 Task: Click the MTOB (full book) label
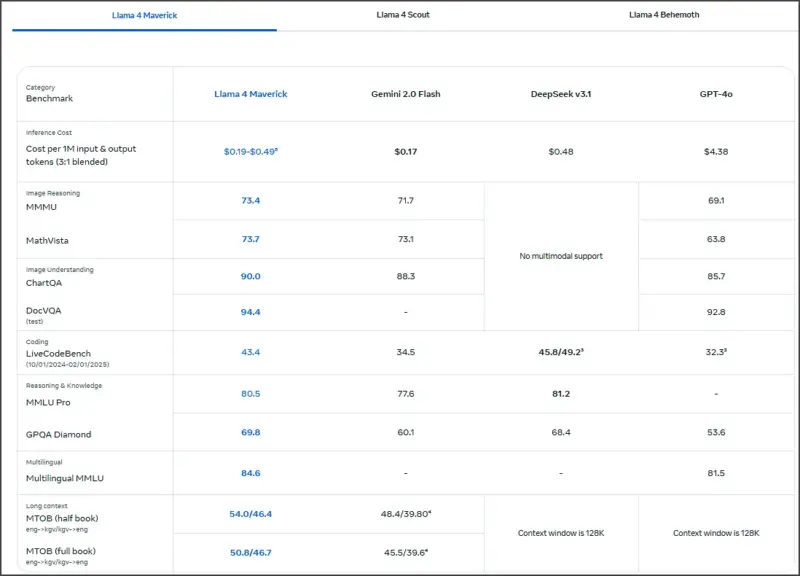(61, 551)
